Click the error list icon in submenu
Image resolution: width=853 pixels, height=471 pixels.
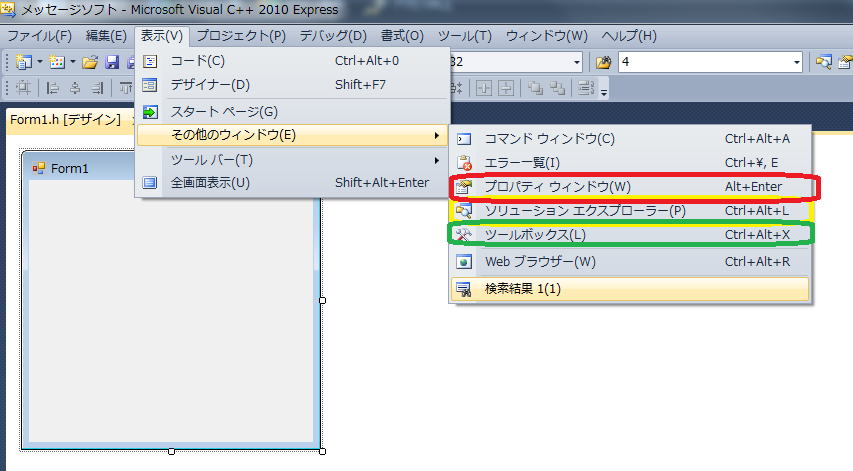click(x=463, y=163)
